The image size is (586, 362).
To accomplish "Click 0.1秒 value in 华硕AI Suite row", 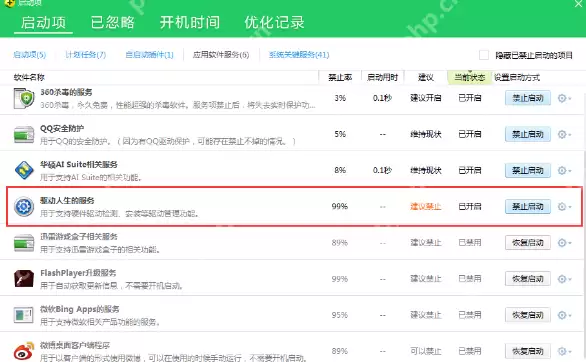I will (x=382, y=170).
